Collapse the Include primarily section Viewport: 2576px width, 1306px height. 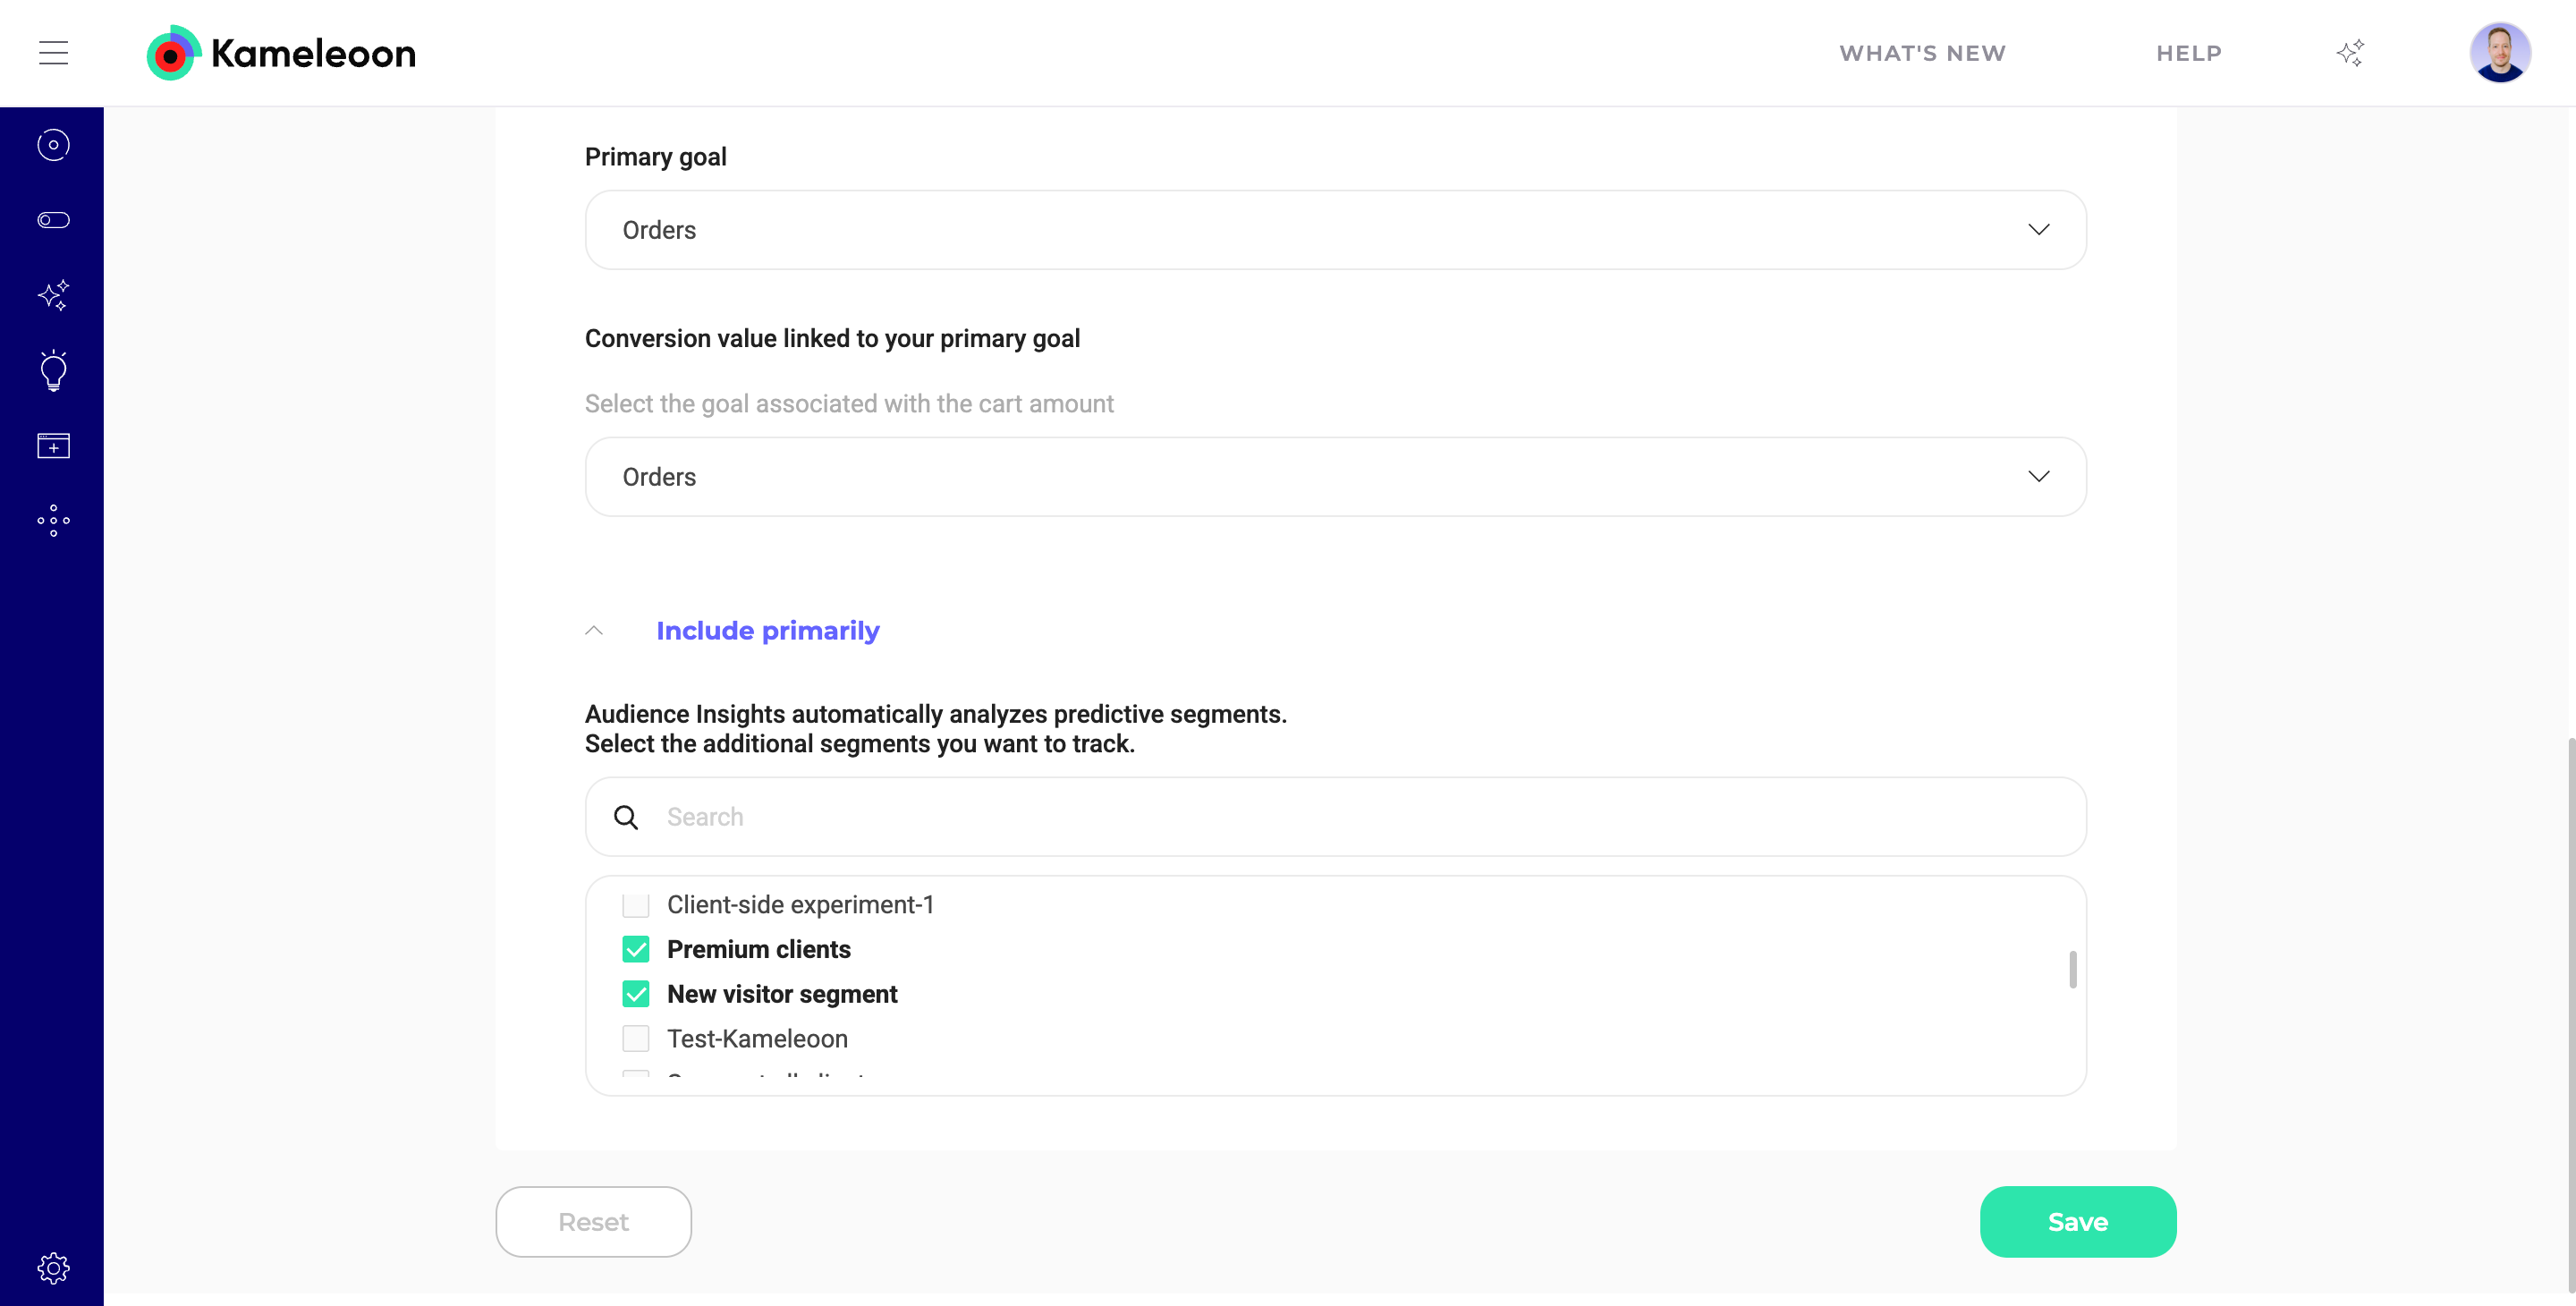pos(594,631)
